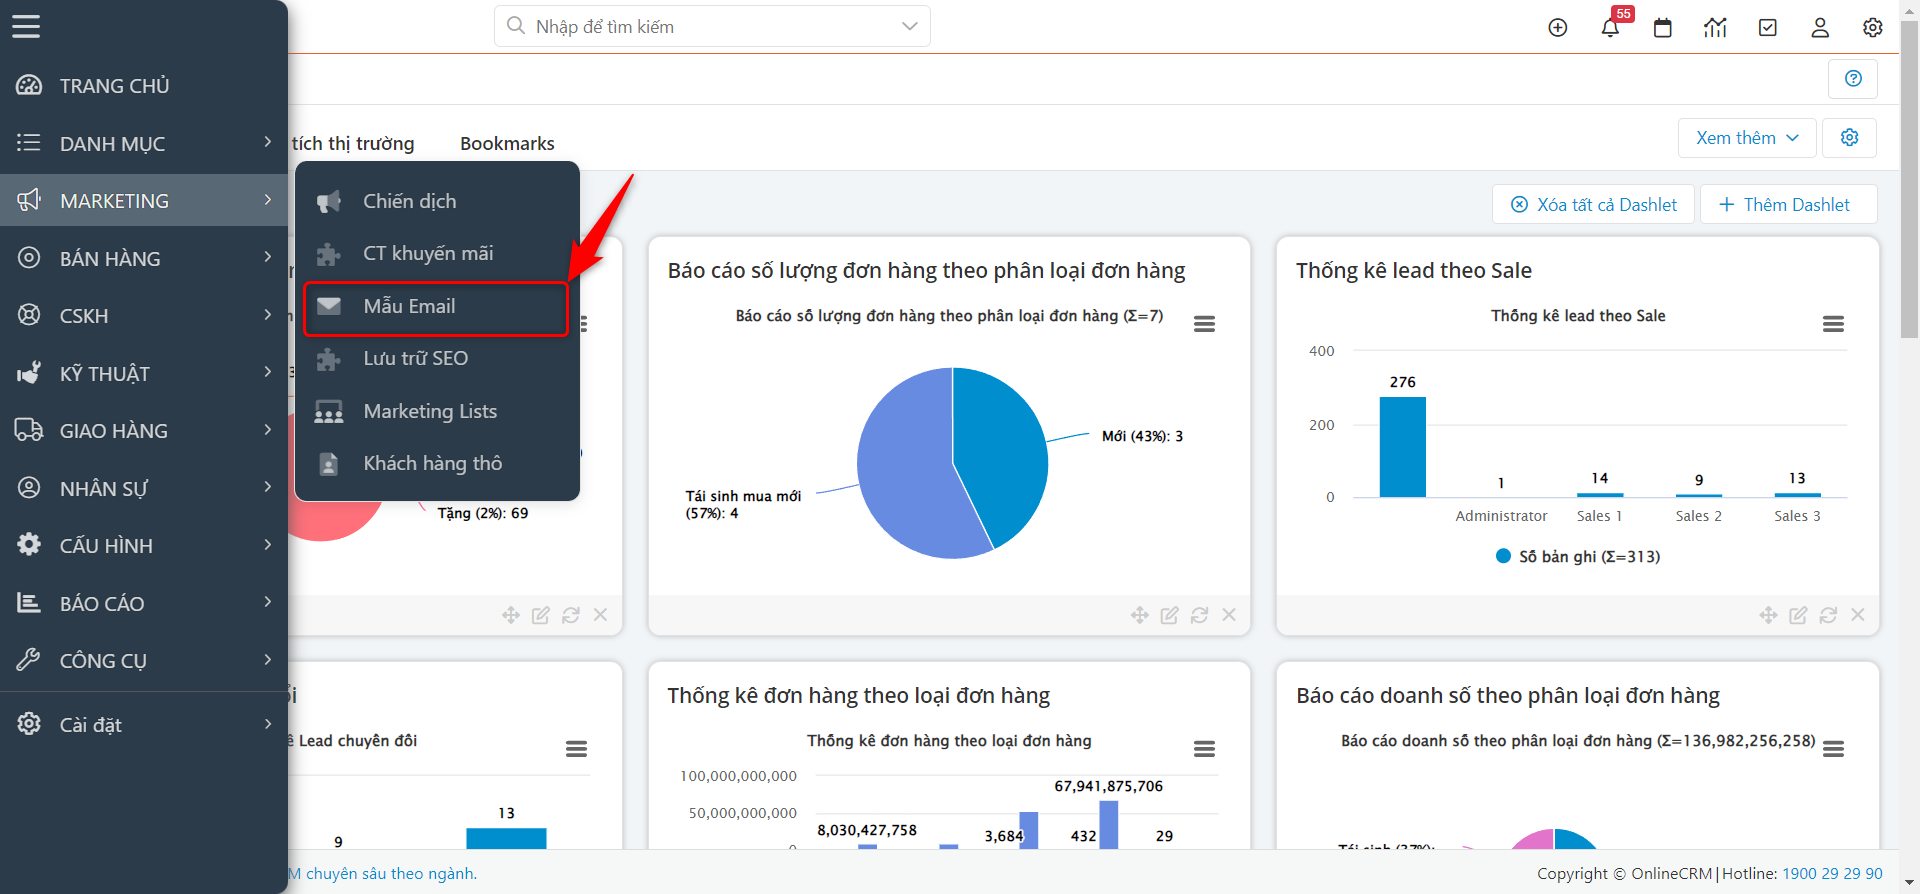1920x894 pixels.
Task: Open chart menu for Thống kê đơn hàng theo loại
Action: [1204, 749]
